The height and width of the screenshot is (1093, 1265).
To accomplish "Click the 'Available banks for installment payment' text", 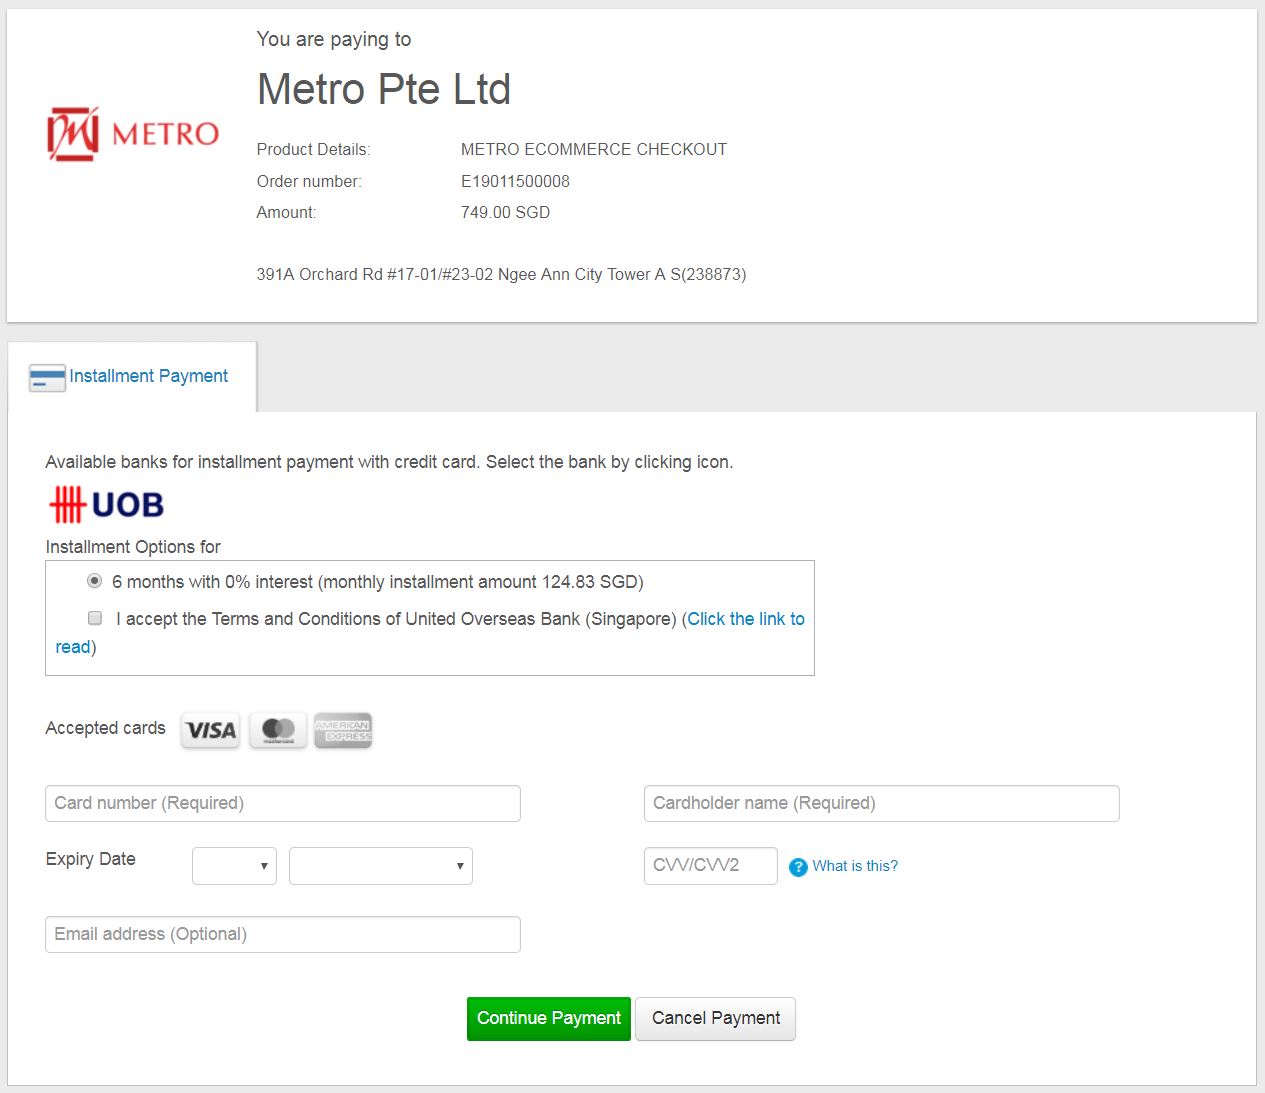I will 389,462.
